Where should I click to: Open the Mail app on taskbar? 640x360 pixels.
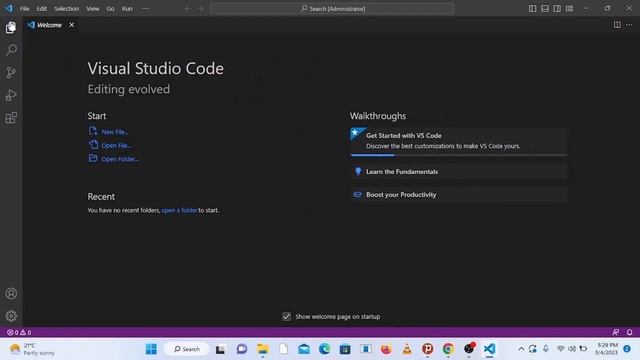click(x=304, y=349)
